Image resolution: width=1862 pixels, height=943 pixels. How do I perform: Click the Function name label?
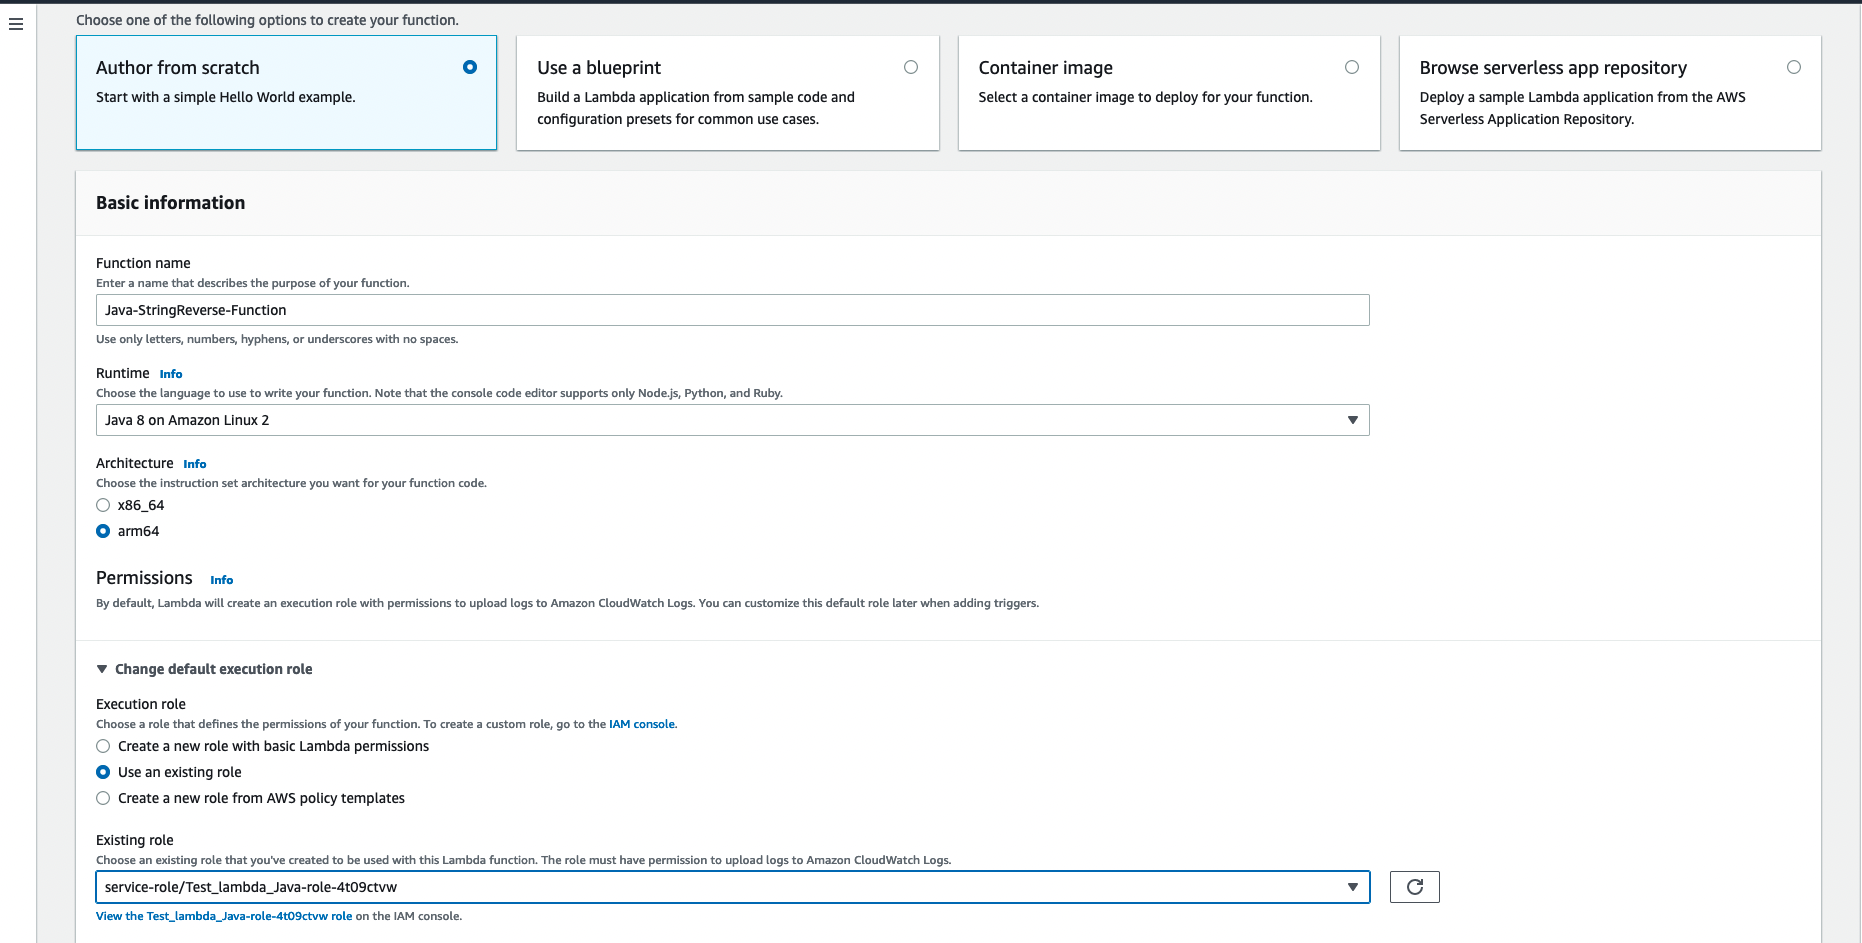(143, 263)
